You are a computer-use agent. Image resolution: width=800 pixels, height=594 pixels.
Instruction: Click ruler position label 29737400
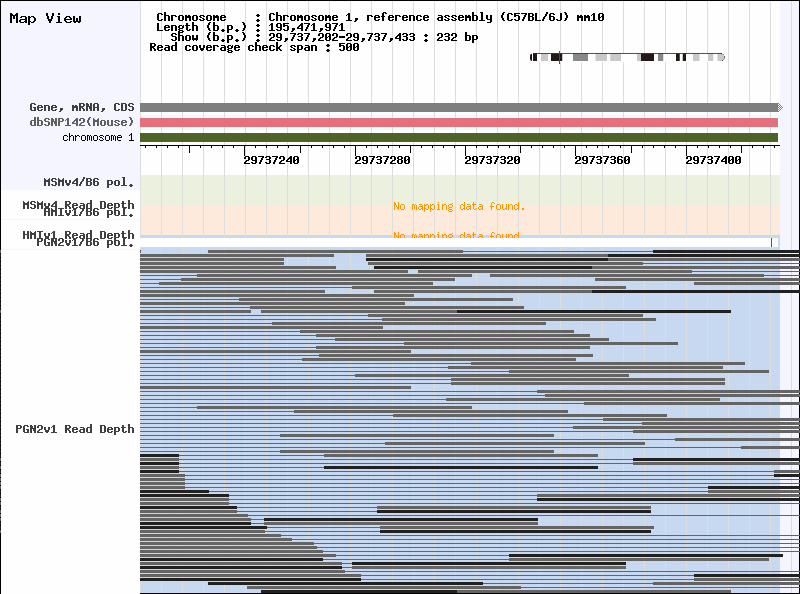click(x=713, y=160)
